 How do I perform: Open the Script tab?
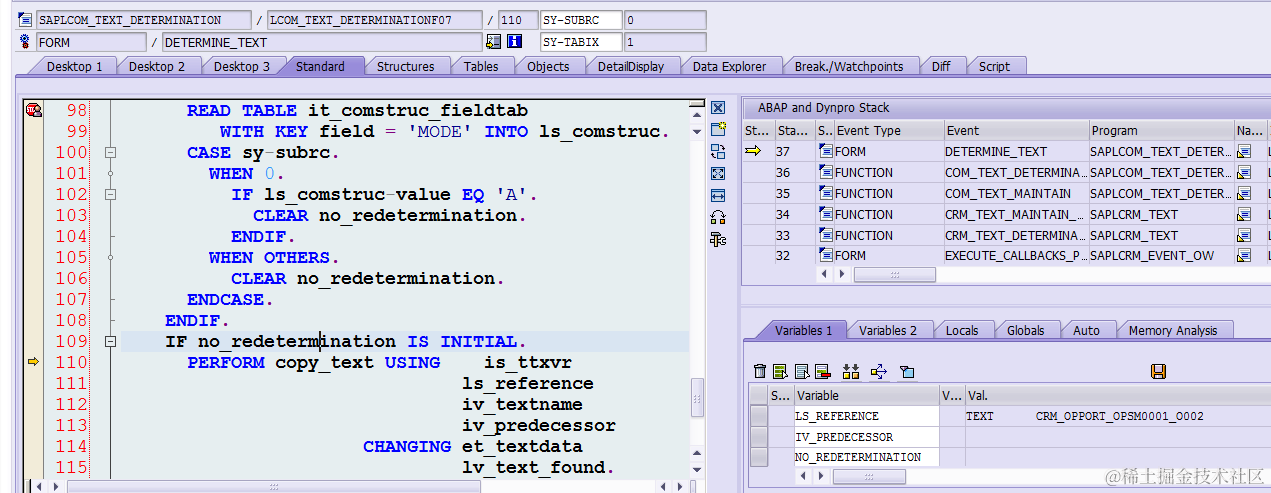tap(994, 67)
